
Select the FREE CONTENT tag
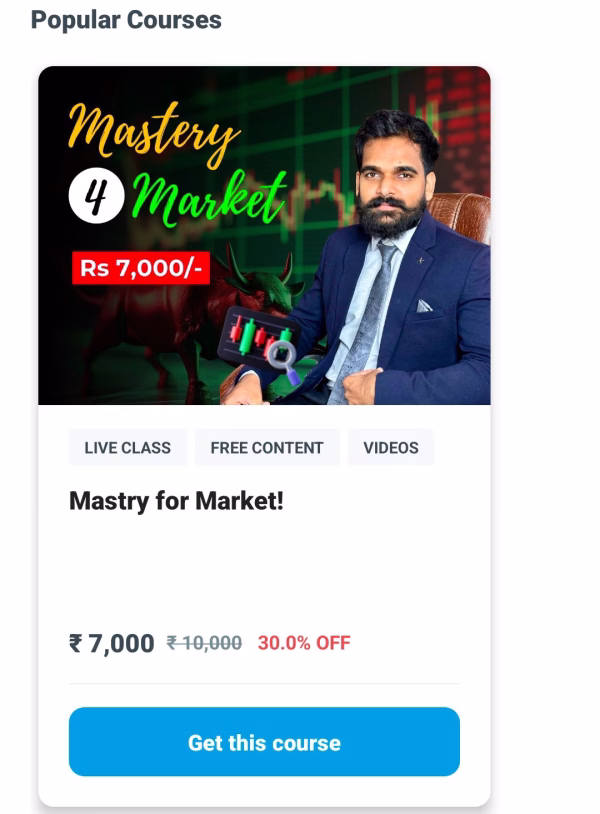point(267,447)
